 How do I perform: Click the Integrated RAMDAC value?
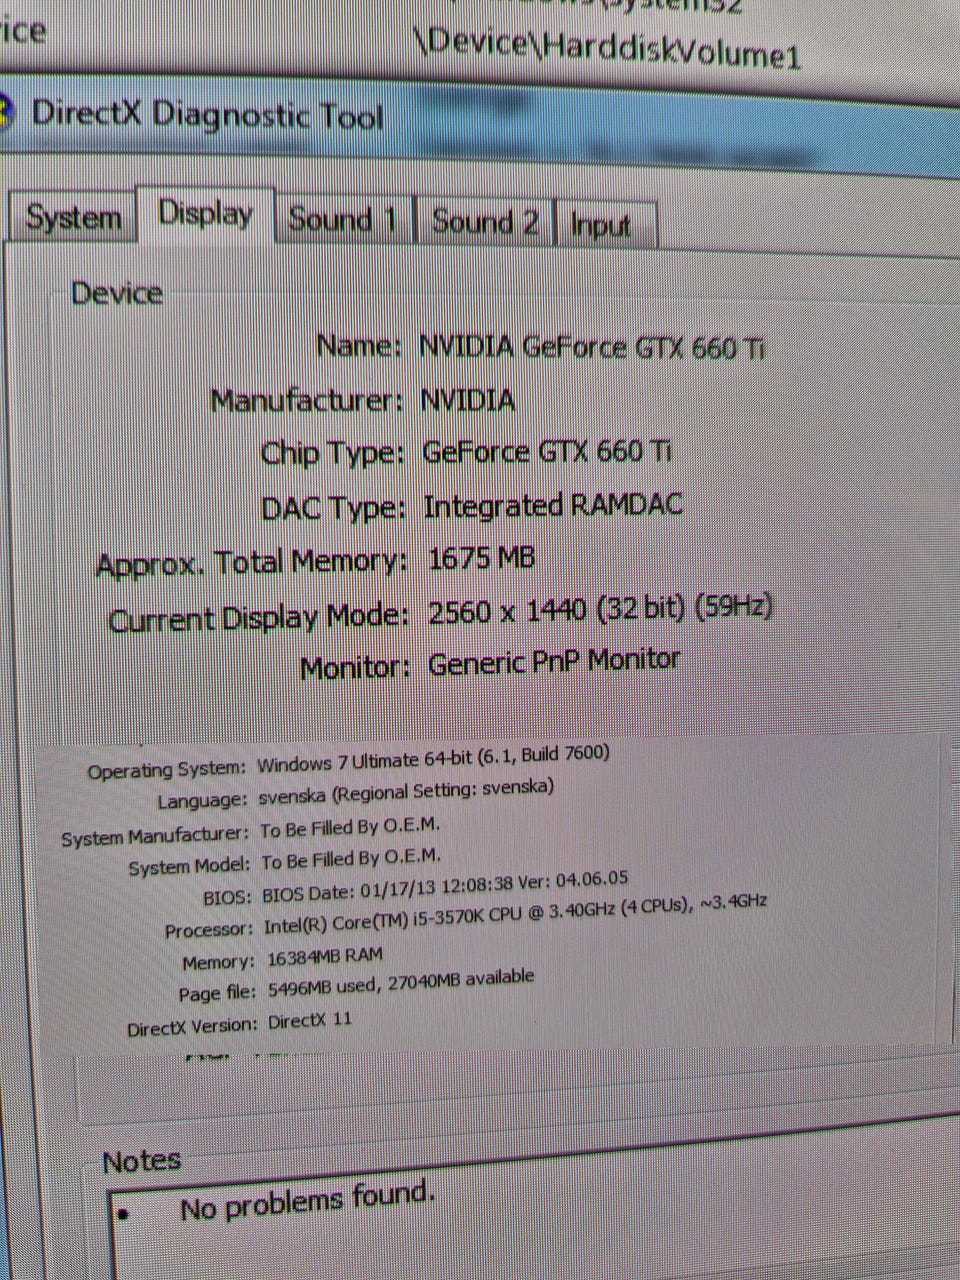[x=553, y=504]
